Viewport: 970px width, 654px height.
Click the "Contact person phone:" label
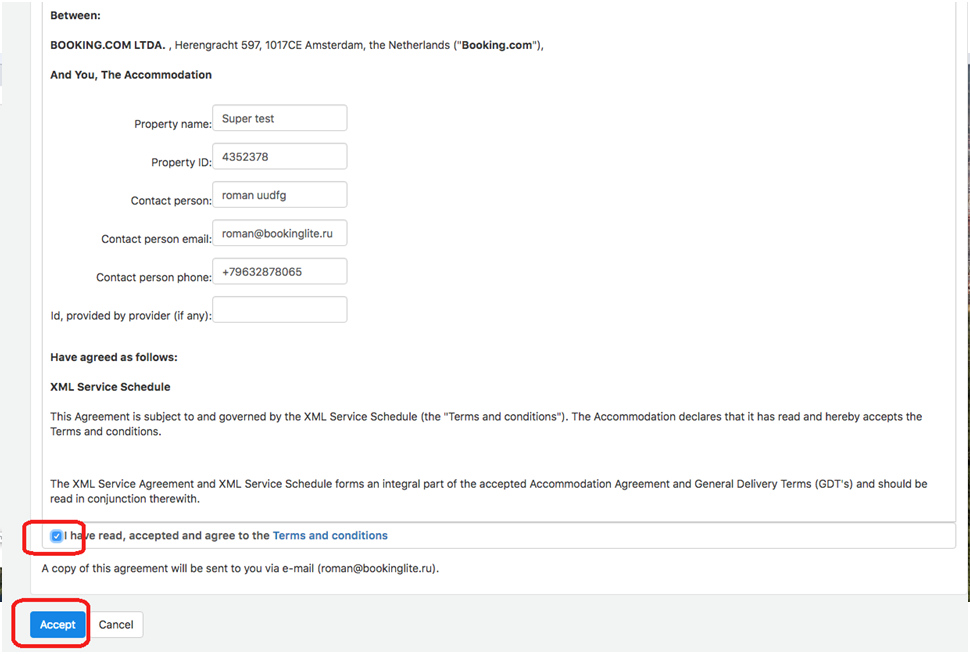point(153,278)
